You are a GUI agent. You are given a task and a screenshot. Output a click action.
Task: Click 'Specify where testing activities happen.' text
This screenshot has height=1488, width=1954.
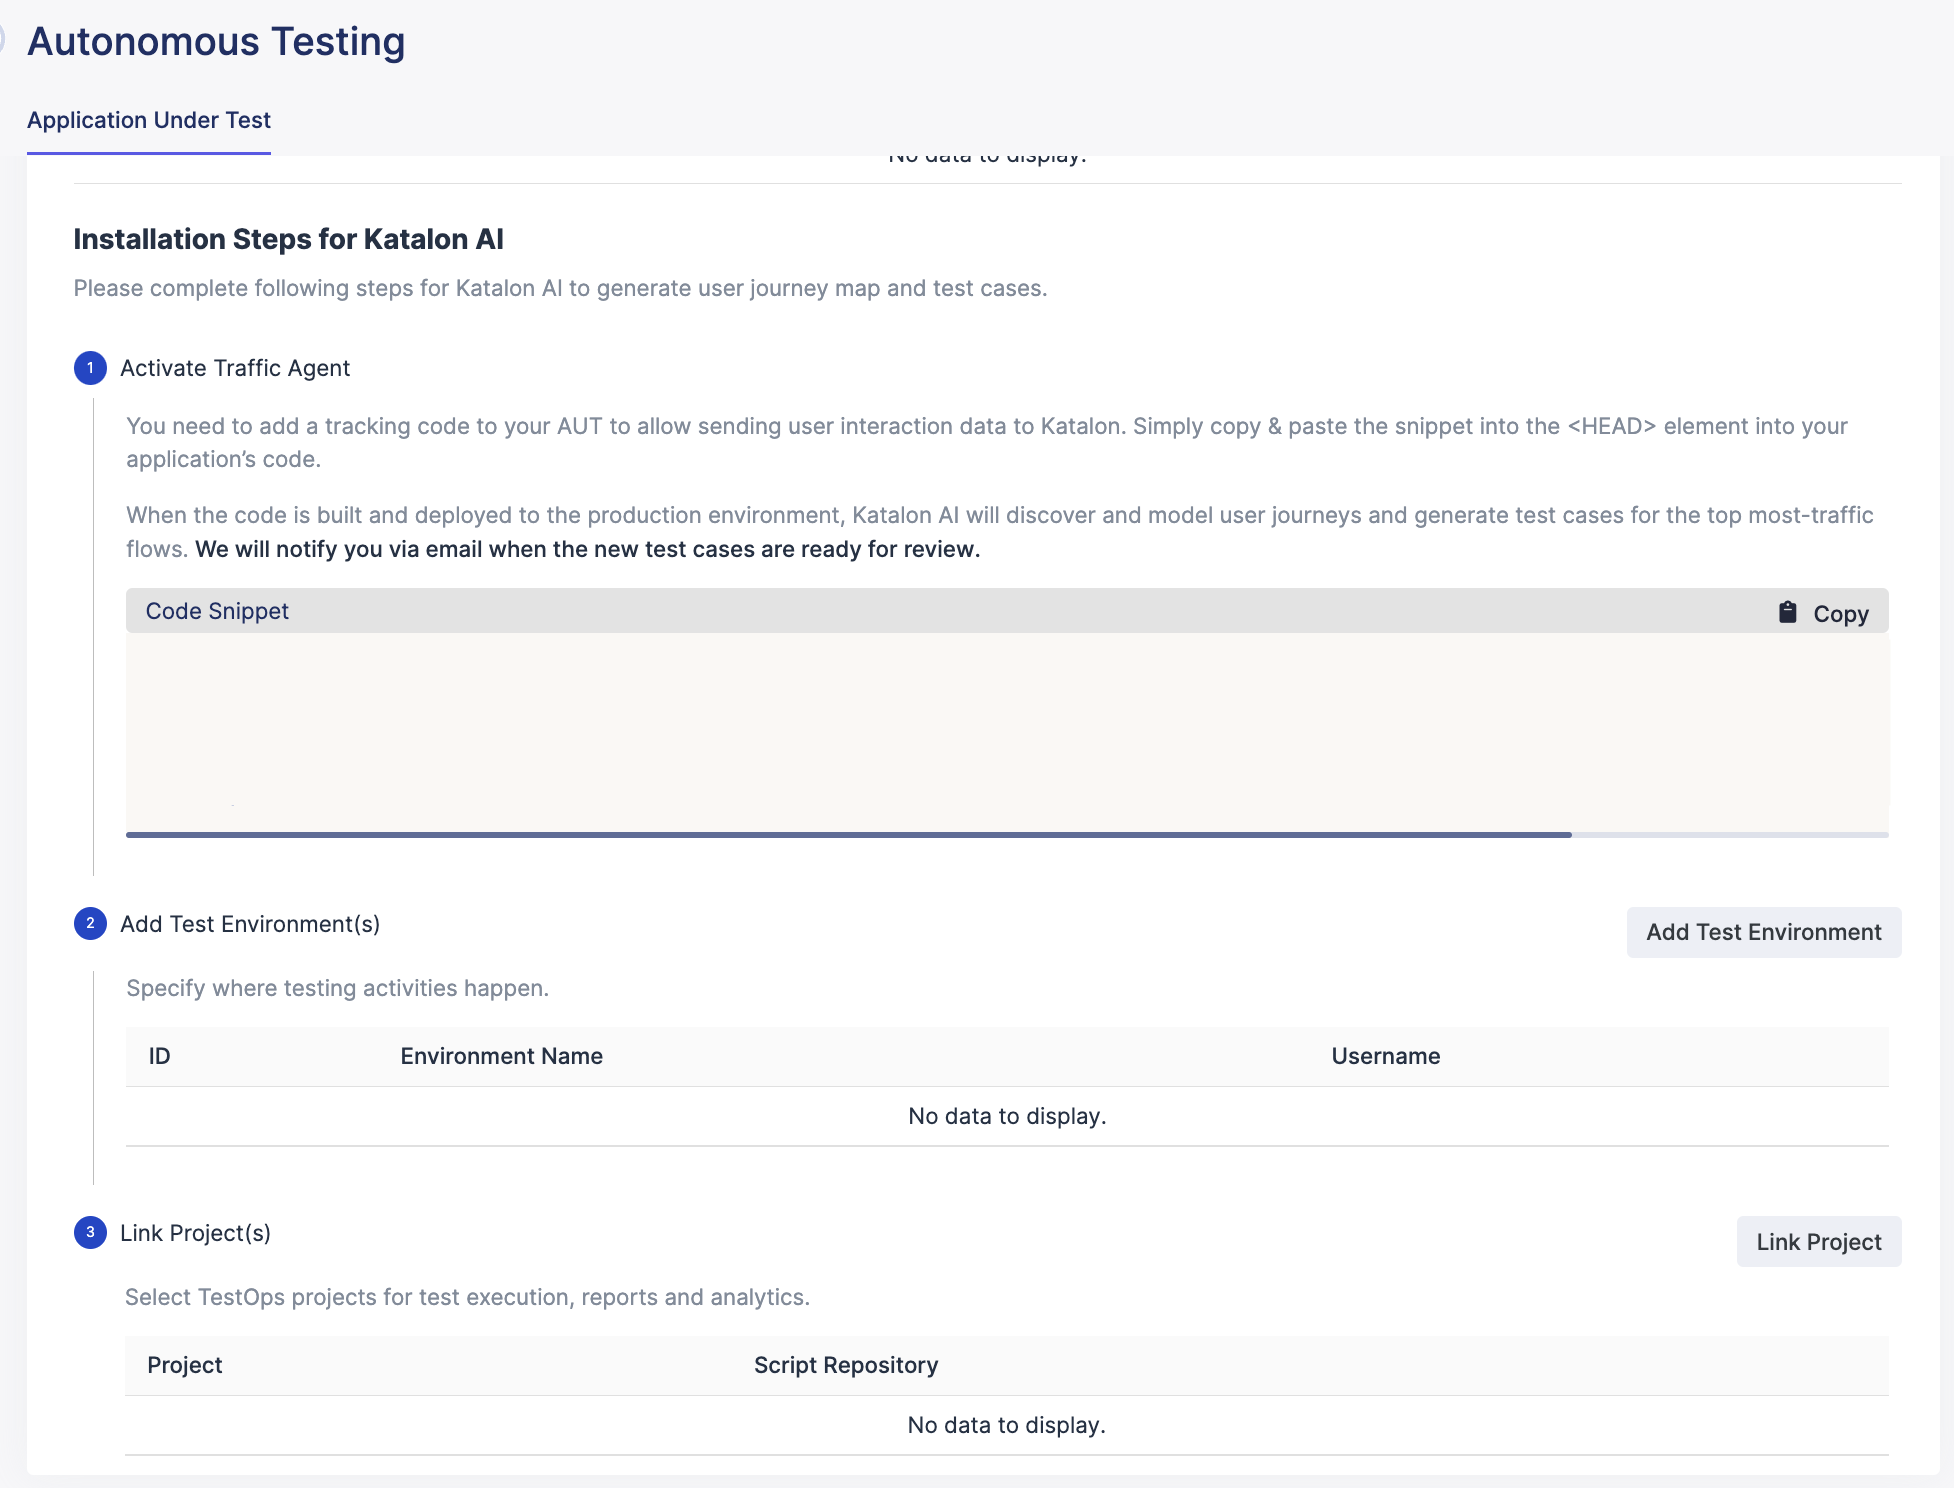(337, 988)
